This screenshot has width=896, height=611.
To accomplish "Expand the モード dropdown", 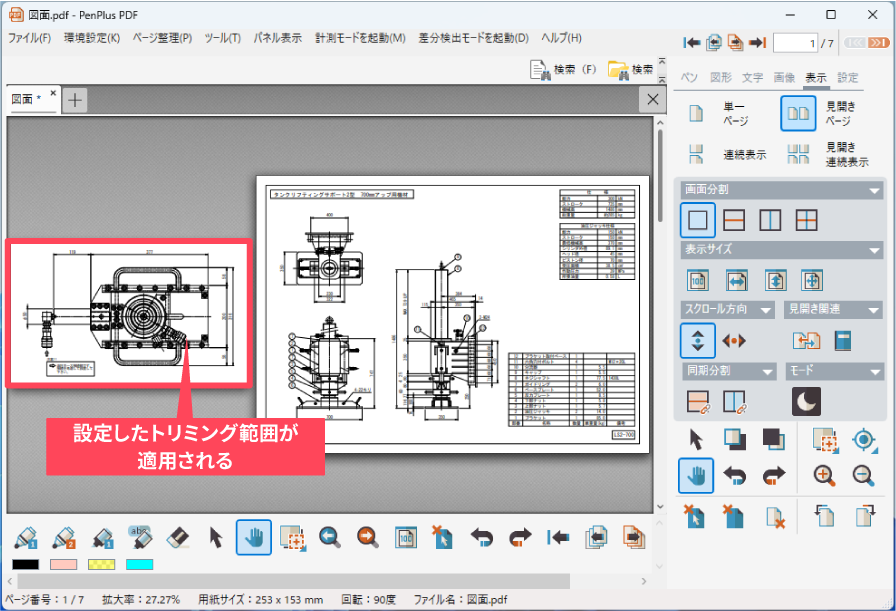I will coord(874,371).
